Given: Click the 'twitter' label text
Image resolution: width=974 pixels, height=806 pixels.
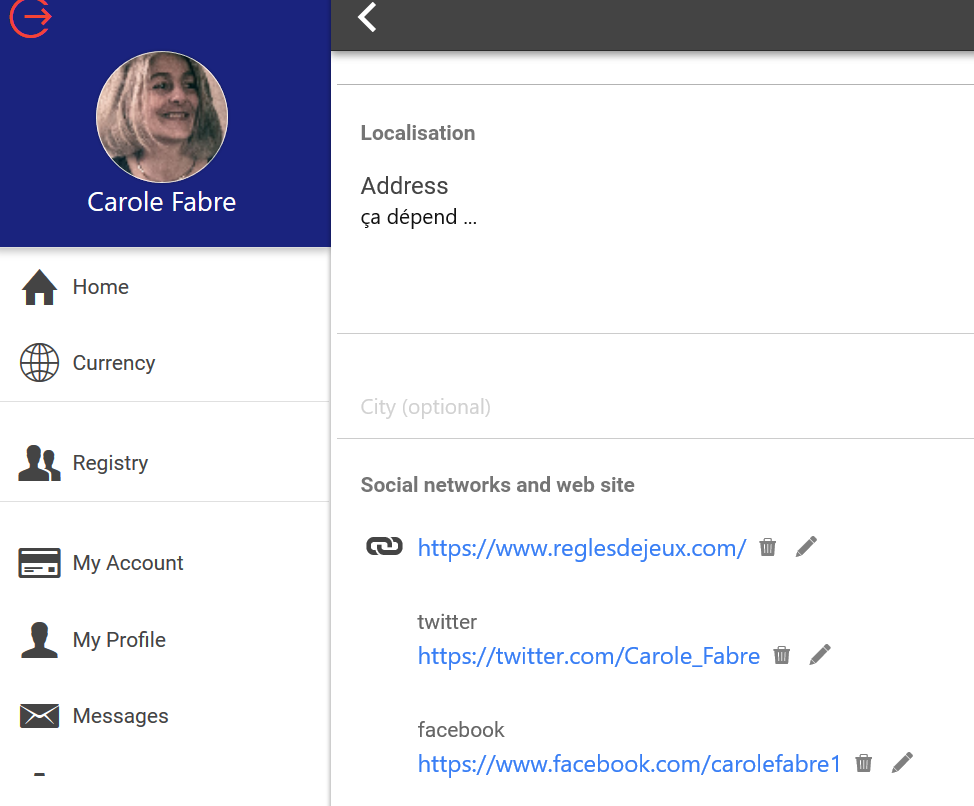Looking at the screenshot, I should coord(447,622).
